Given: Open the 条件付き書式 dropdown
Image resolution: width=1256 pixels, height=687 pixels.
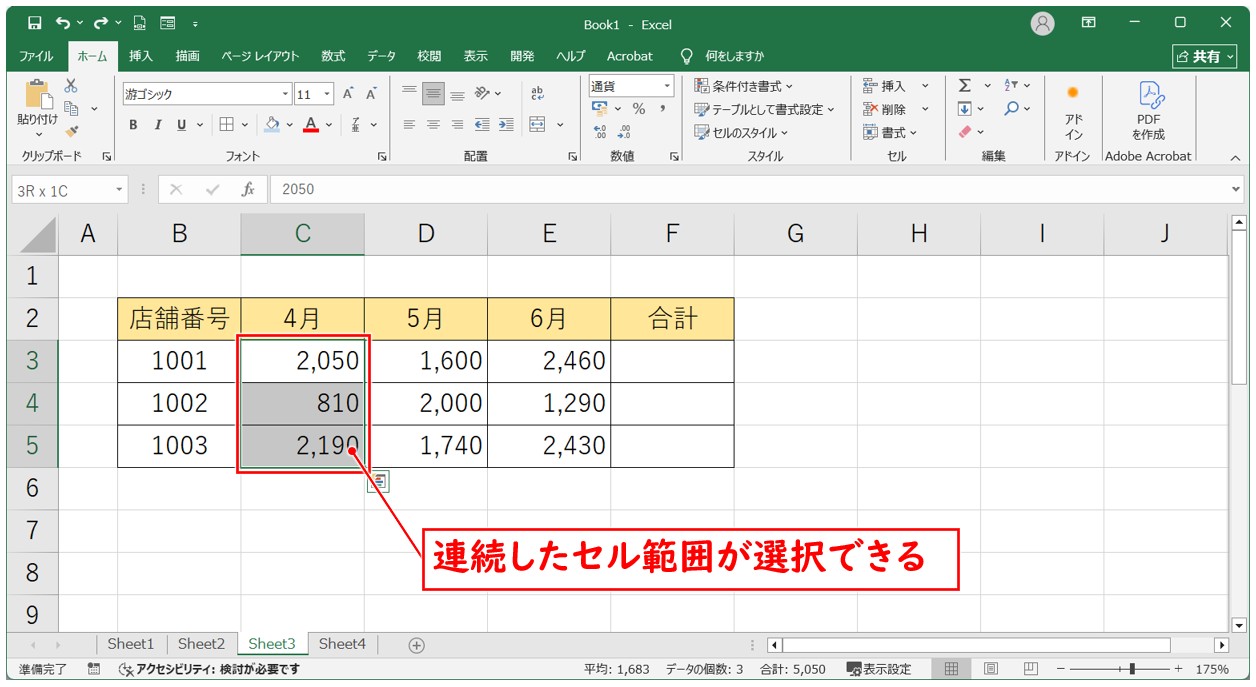Looking at the screenshot, I should [x=744, y=86].
